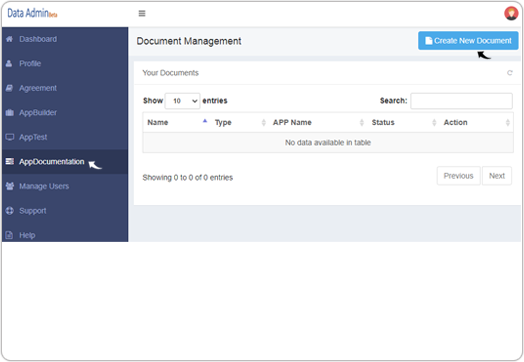
Task: Sort table by Type column
Action: (x=239, y=122)
